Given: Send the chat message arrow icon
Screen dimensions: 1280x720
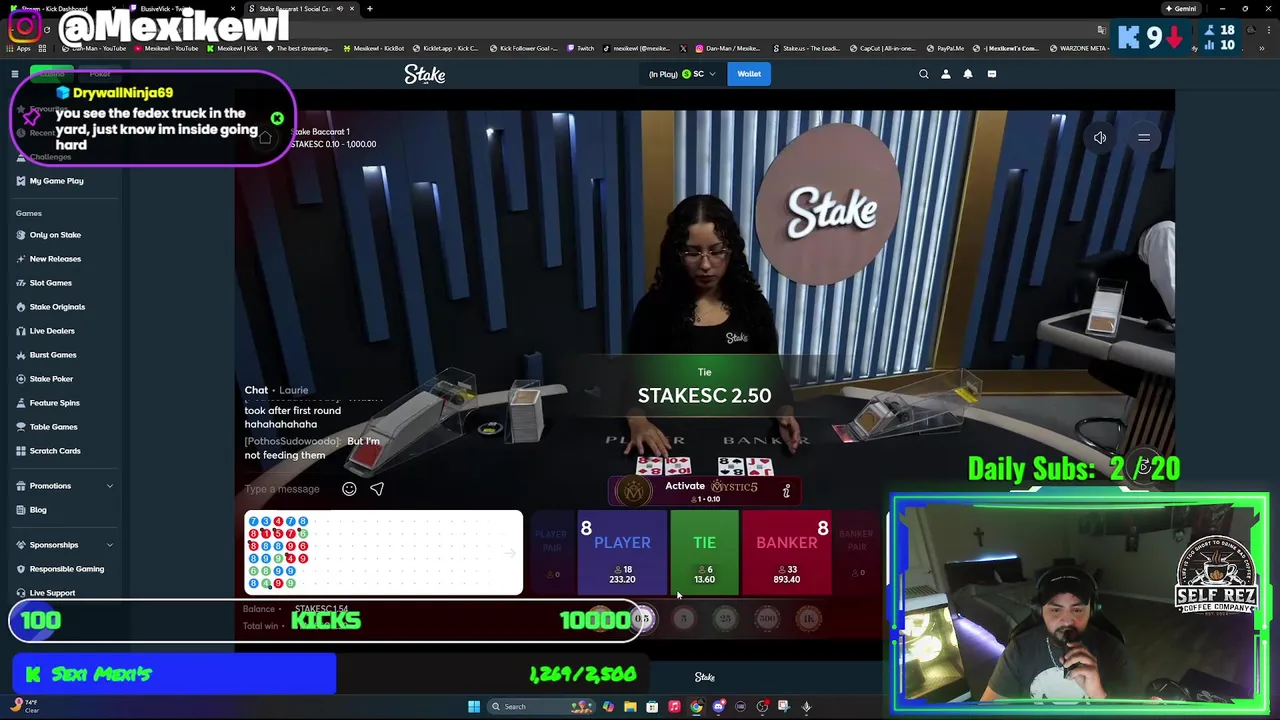Looking at the screenshot, I should pos(377,489).
